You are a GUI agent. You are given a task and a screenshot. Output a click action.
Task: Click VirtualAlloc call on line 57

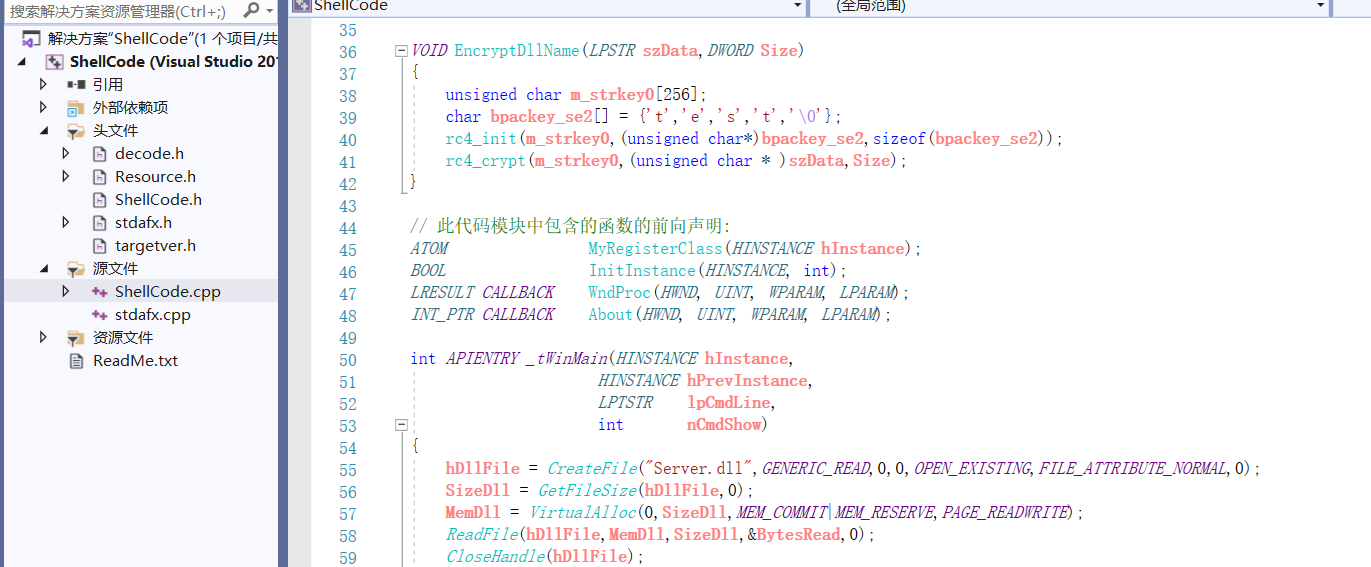coord(583,513)
